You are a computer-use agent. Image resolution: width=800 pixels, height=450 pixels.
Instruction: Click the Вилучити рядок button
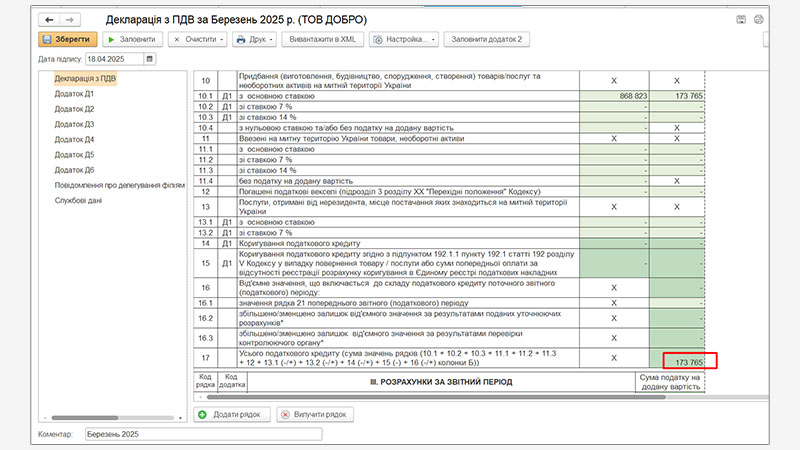[x=315, y=414]
